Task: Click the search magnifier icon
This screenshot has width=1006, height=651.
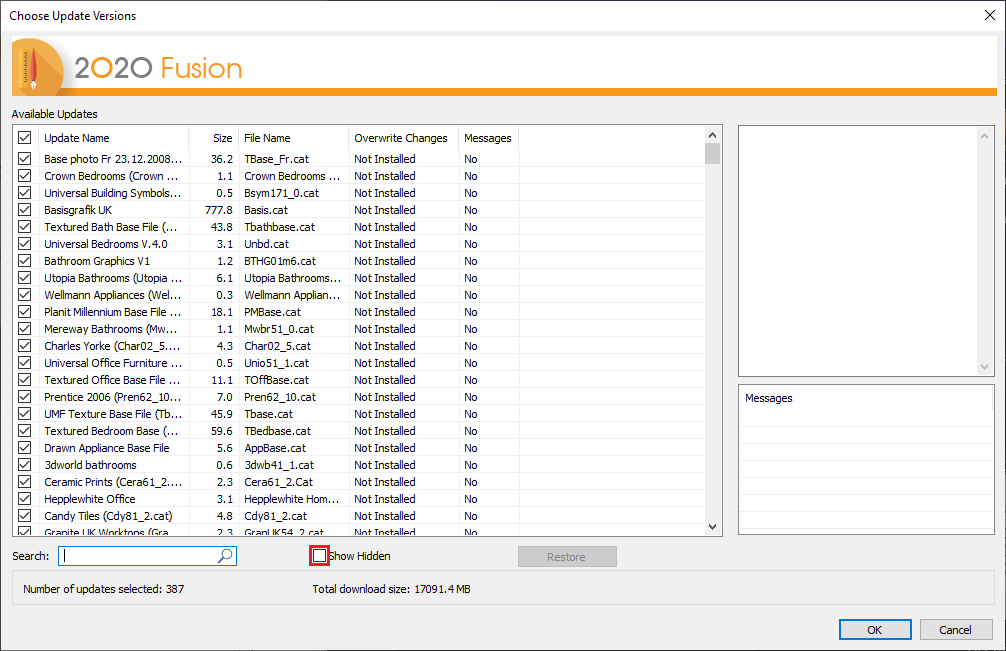Action: (225, 555)
